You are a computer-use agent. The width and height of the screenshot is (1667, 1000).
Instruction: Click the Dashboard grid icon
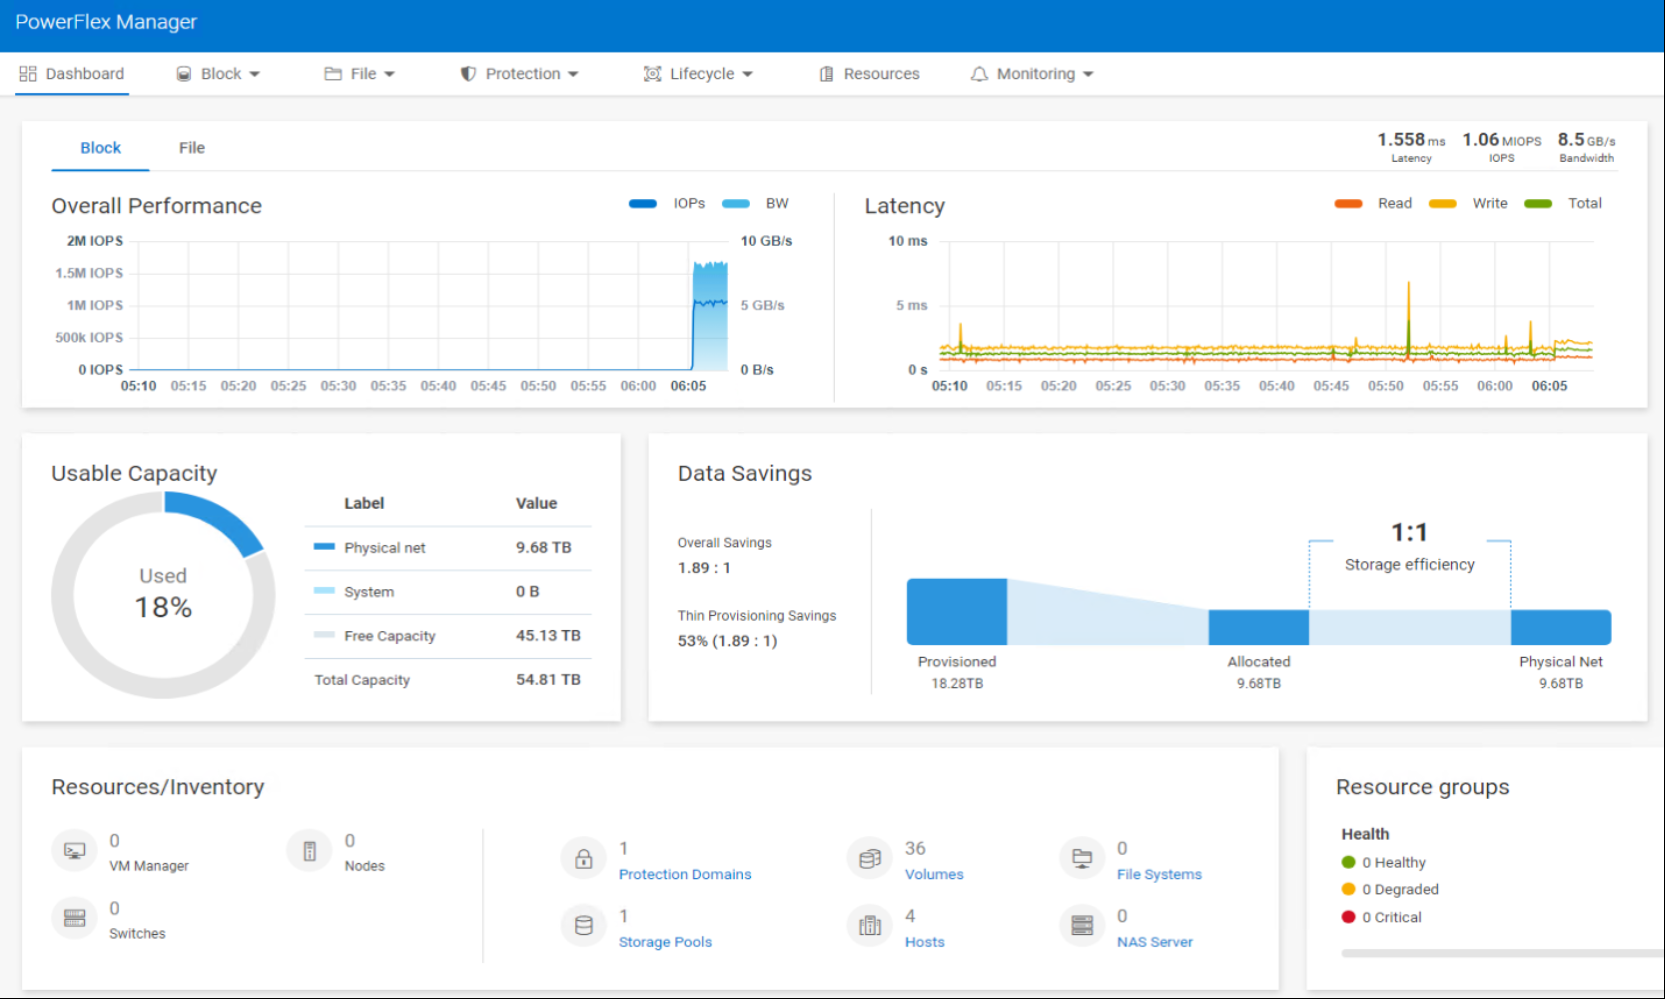pos(28,74)
